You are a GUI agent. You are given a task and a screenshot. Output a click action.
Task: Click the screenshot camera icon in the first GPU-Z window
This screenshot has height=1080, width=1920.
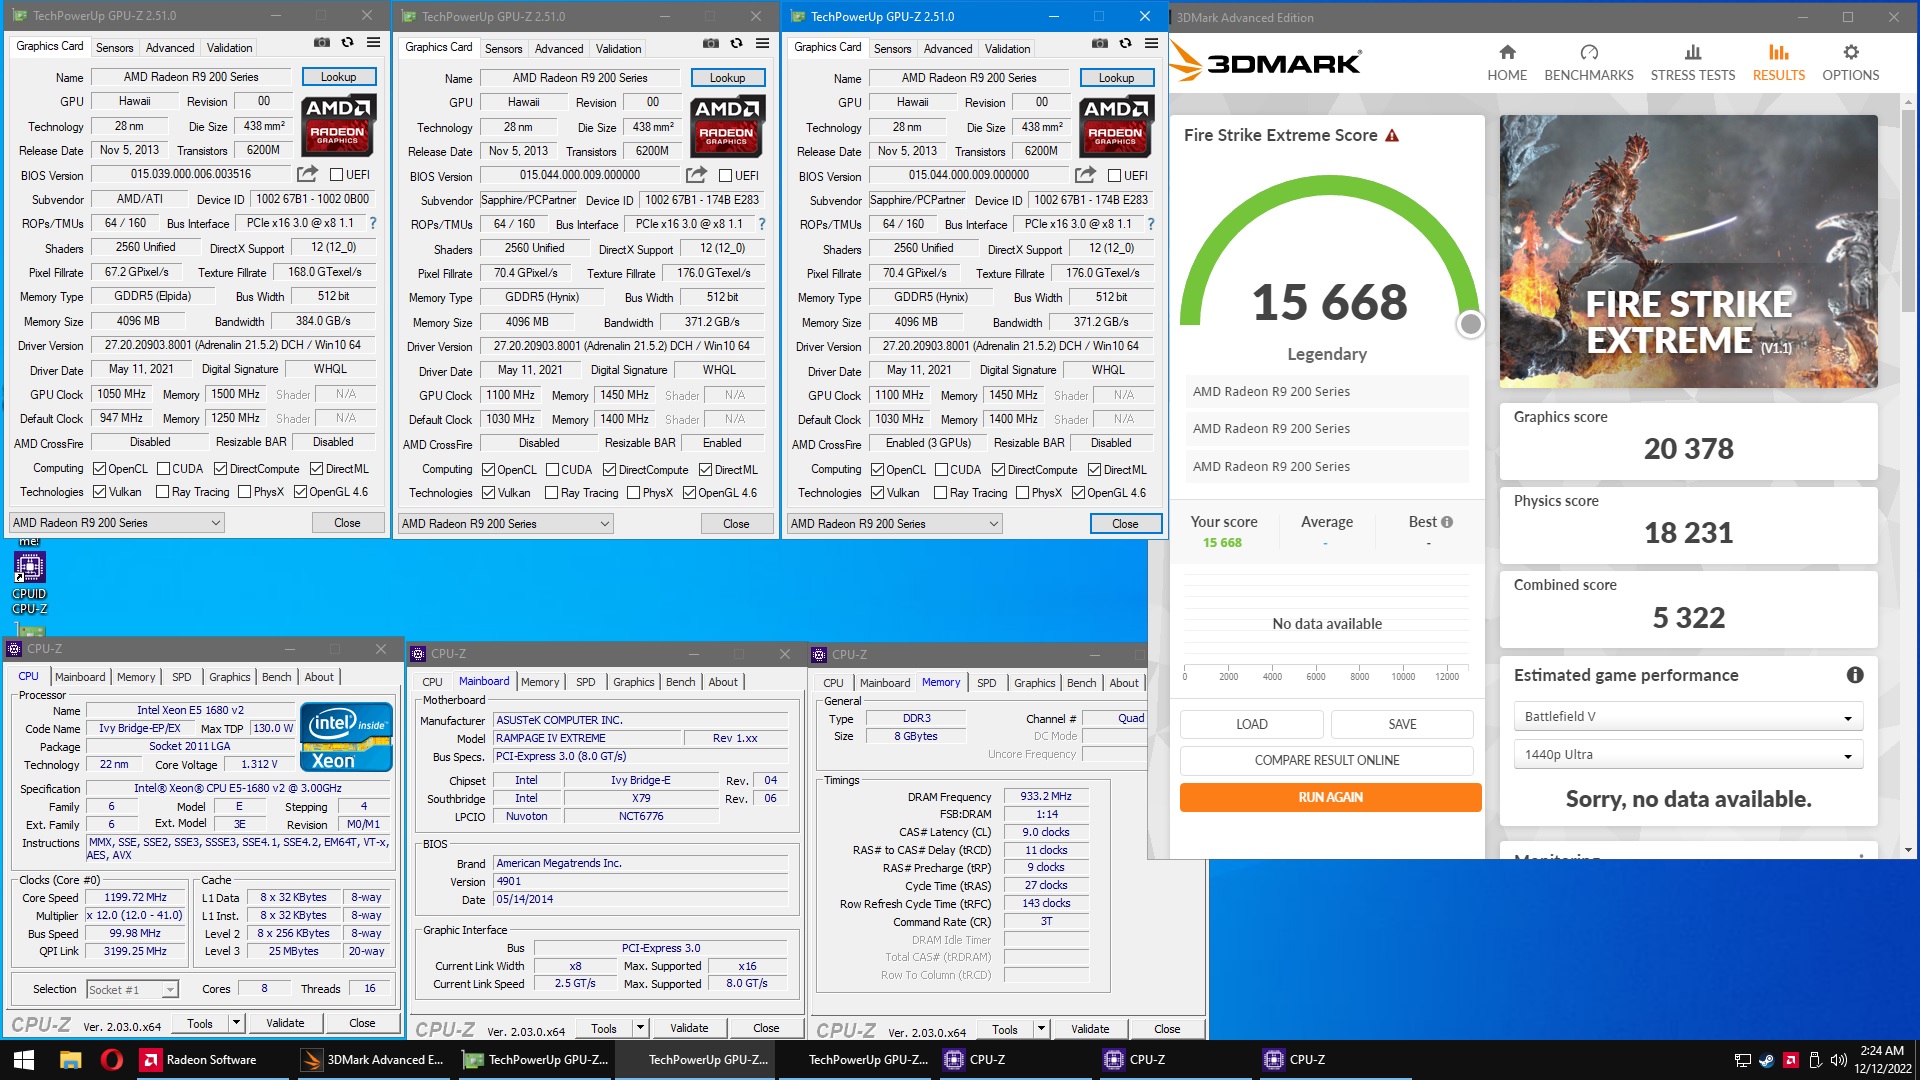coord(321,43)
